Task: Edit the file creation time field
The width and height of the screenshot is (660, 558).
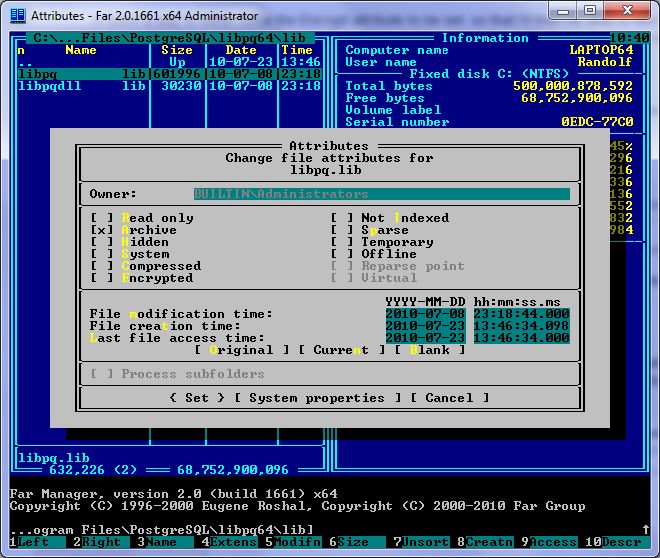Action: click(522, 326)
